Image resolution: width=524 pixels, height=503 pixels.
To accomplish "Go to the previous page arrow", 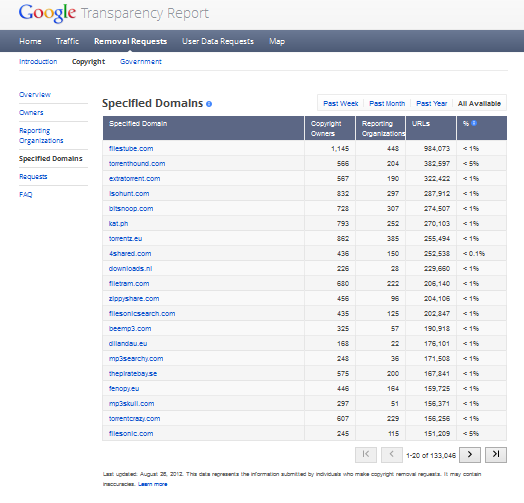I will tap(392, 455).
